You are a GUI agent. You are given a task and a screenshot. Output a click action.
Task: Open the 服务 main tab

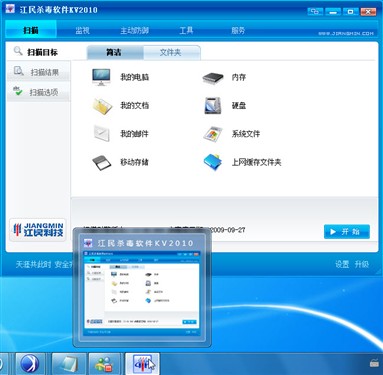click(238, 31)
